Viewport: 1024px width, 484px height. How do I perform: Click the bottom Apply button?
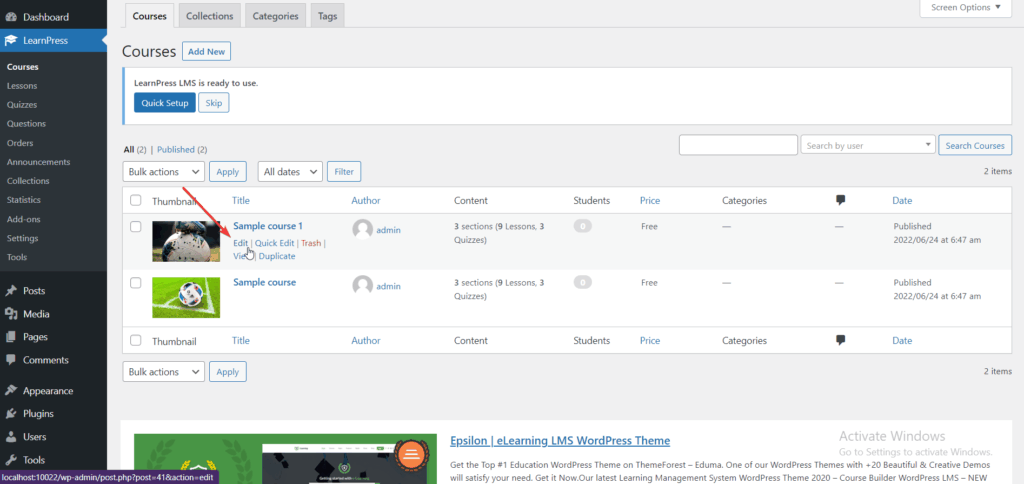[x=228, y=372]
